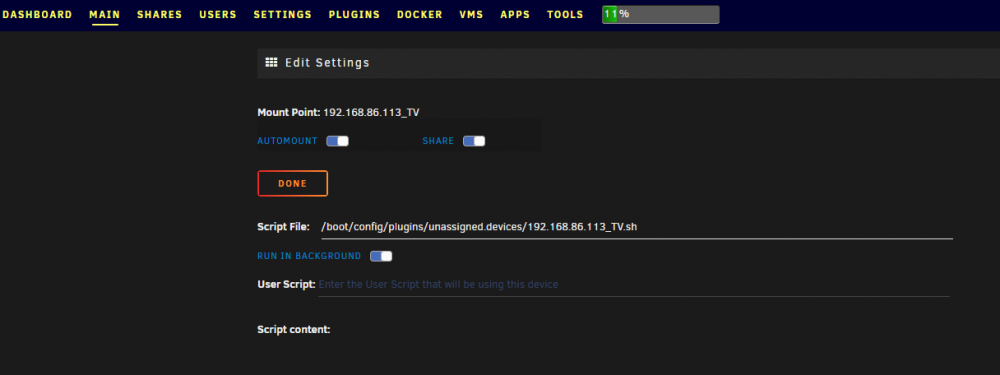Click the 11% usage progress bar
1000x375 pixels.
(x=661, y=14)
